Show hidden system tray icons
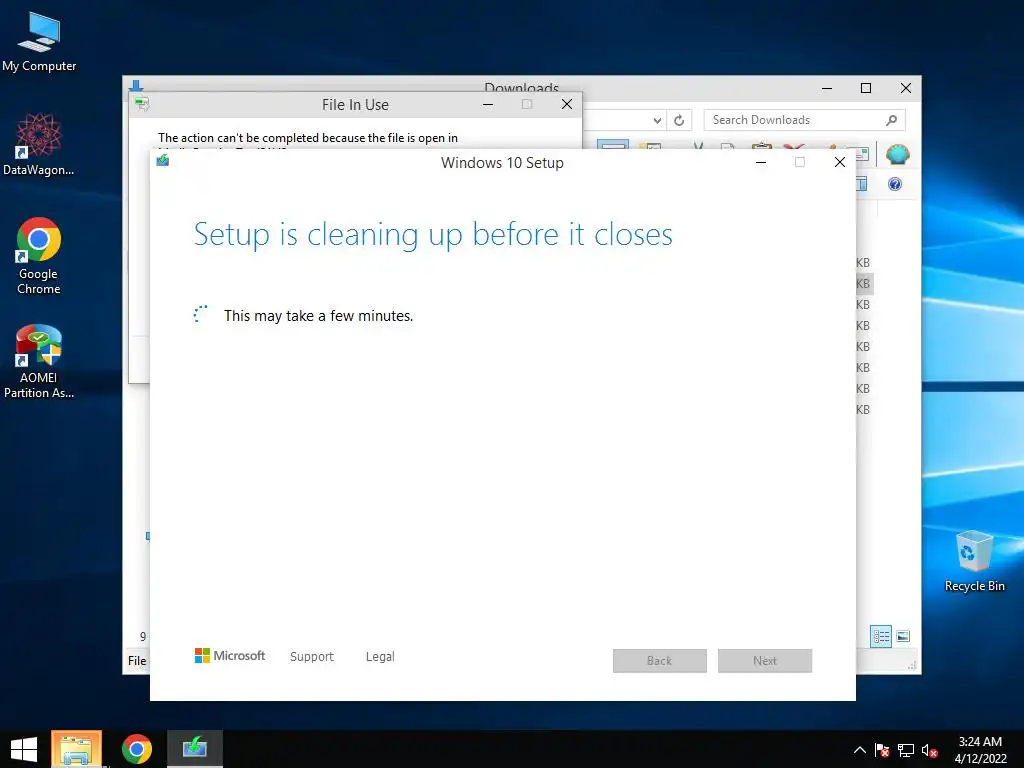This screenshot has height=768, width=1024. (860, 750)
